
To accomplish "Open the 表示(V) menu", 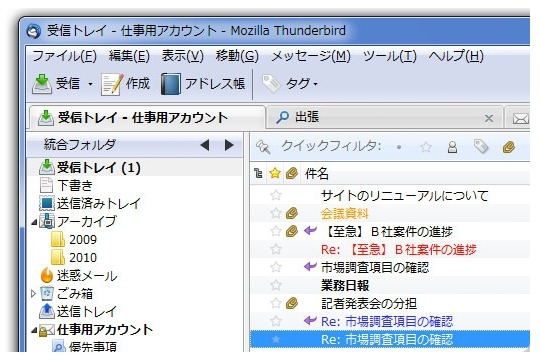I will pyautogui.click(x=183, y=56).
